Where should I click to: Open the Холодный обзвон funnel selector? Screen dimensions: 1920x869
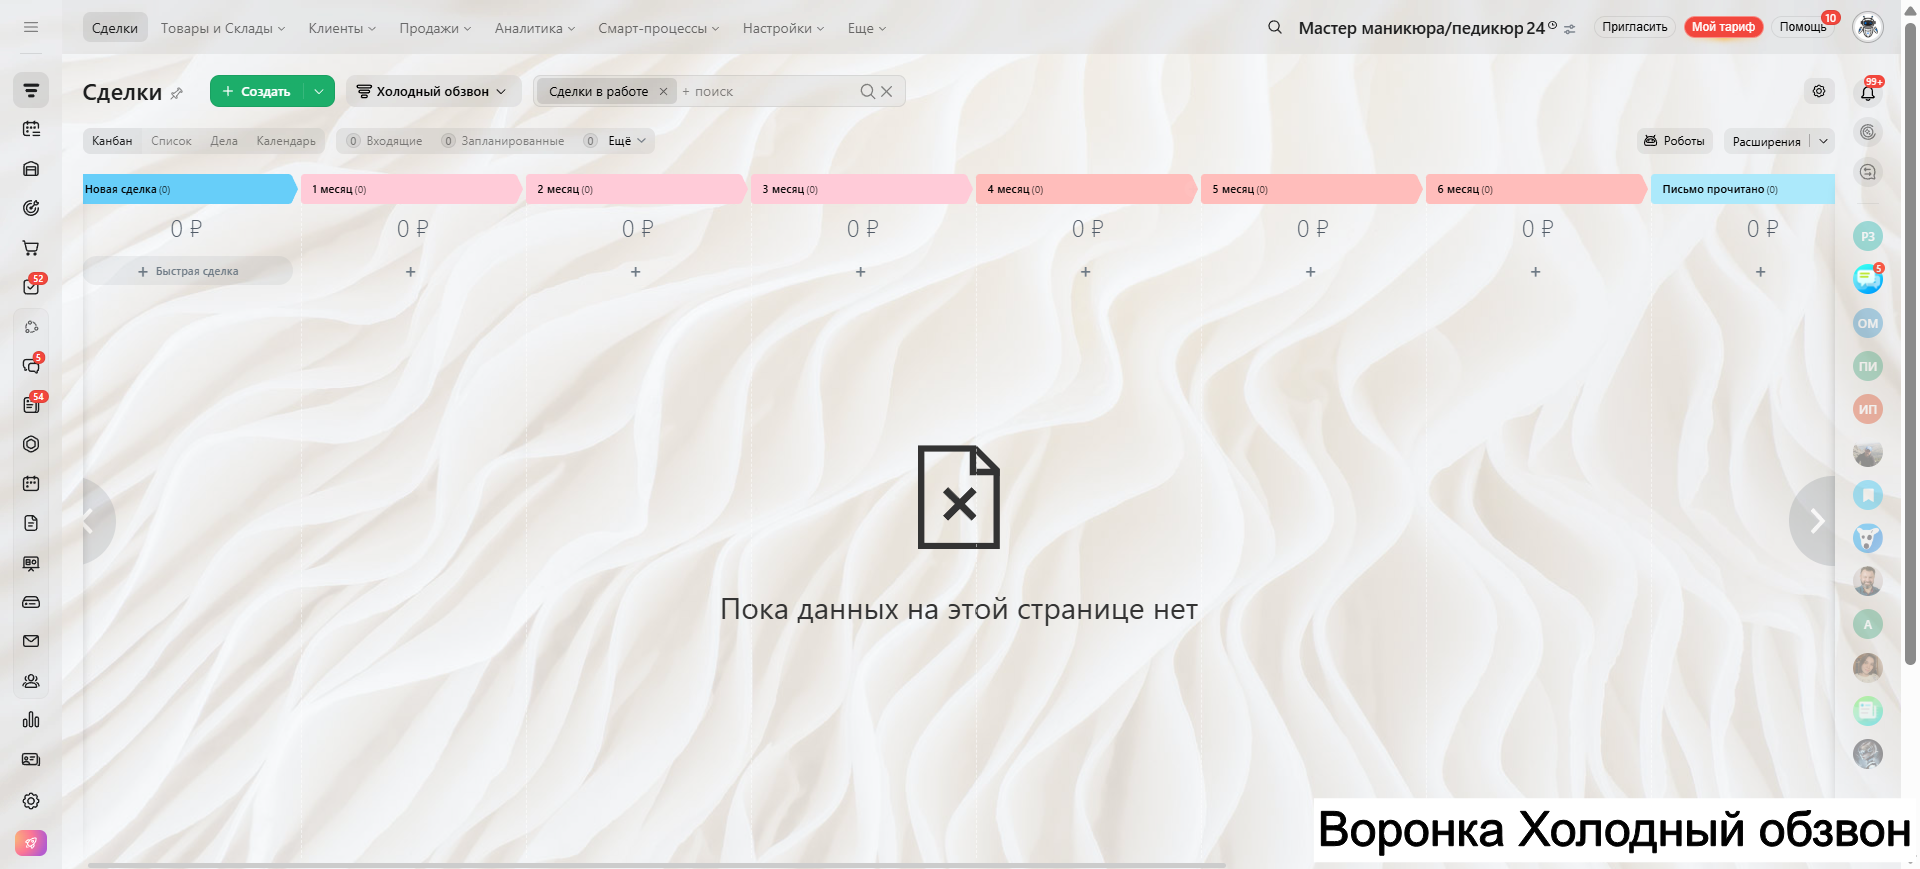click(x=433, y=91)
